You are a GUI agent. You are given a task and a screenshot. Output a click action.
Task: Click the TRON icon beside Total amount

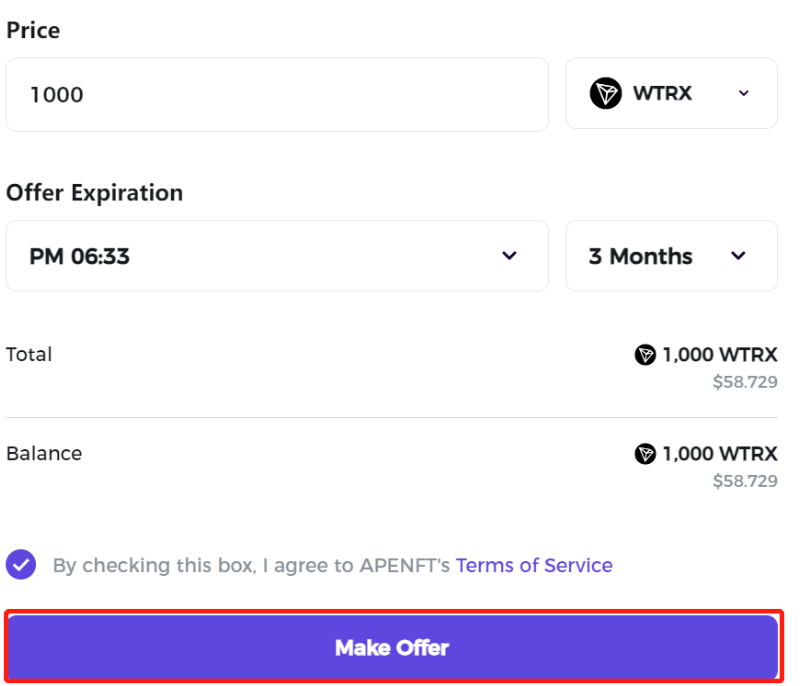point(645,355)
